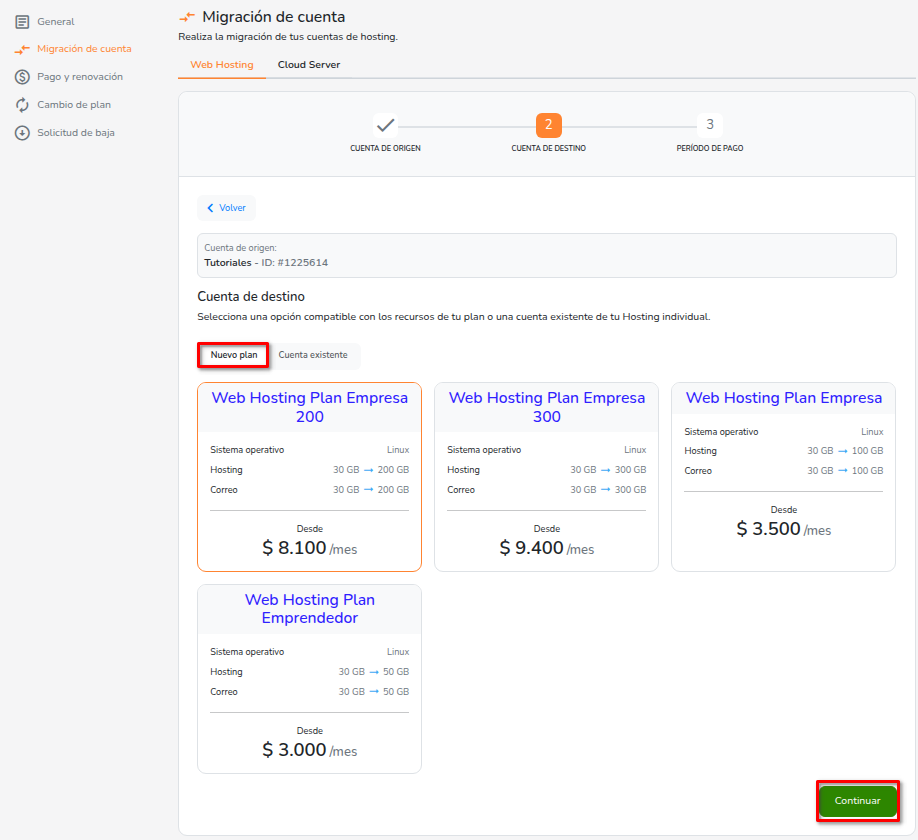
Task: Click Correo 30 GB → 300 GB row
Action: tap(546, 490)
